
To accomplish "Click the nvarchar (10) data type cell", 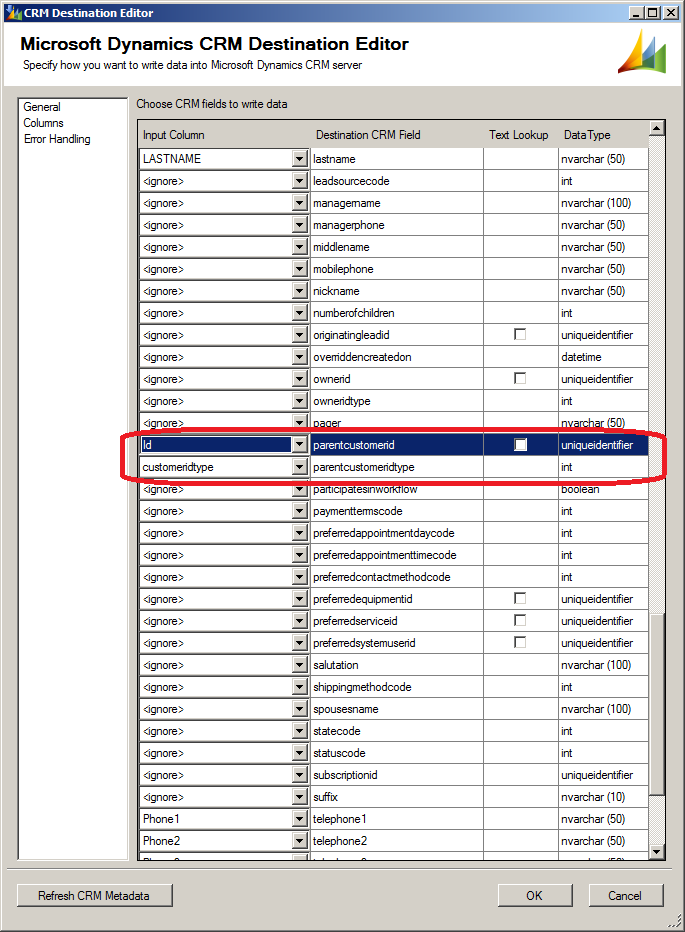I will pos(603,796).
